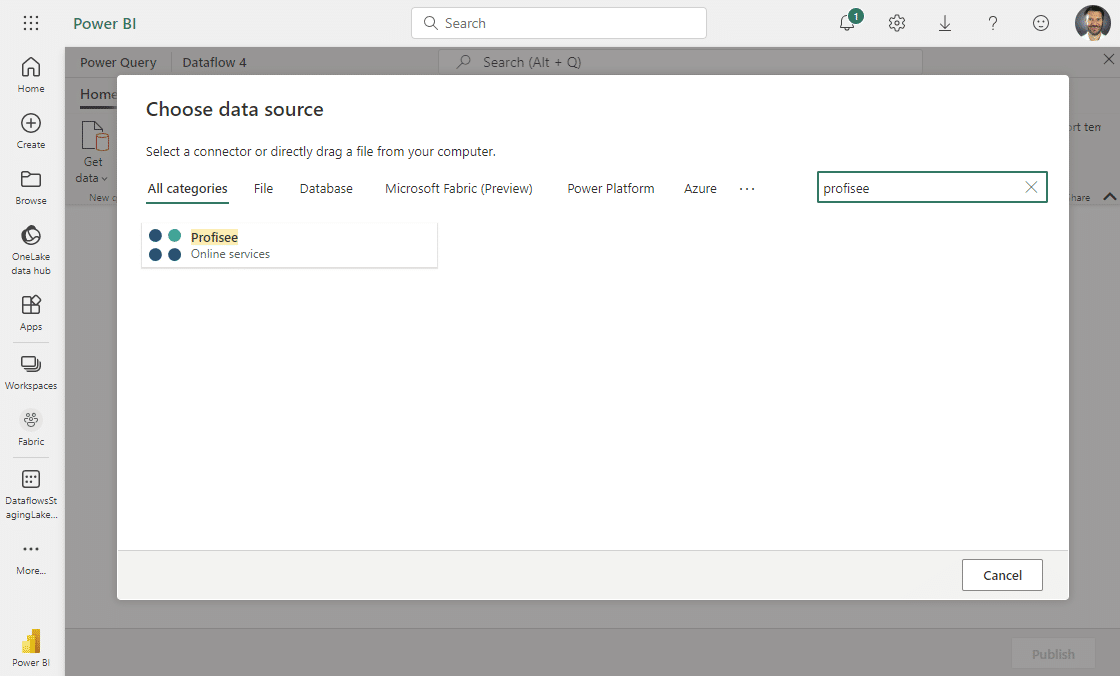Show more category tabs ellipsis
The width and height of the screenshot is (1120, 676).
point(746,189)
